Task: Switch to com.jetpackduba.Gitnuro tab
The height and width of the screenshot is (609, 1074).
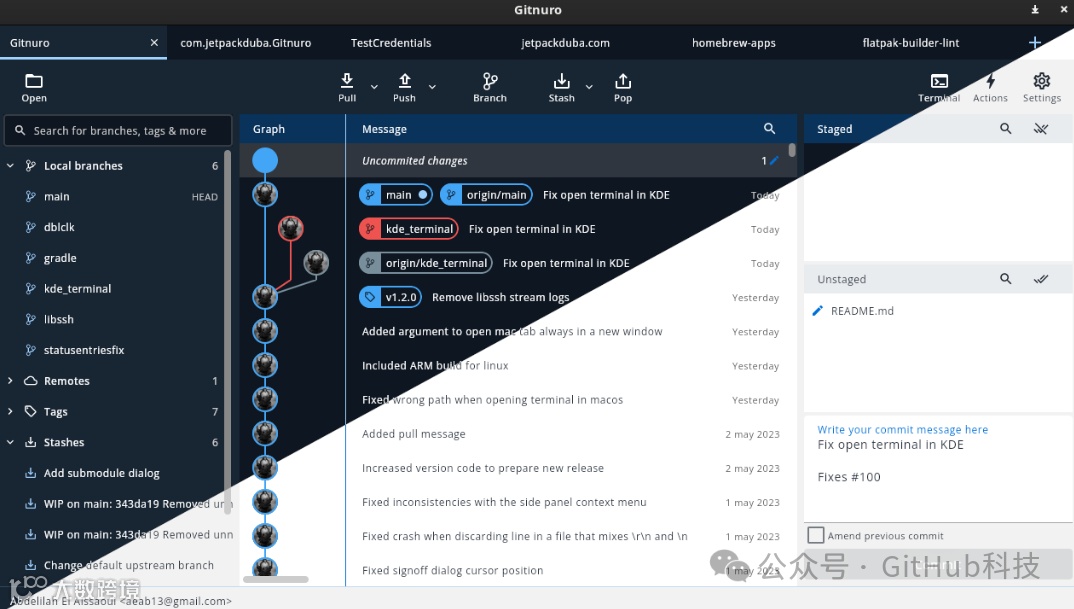Action: click(x=245, y=42)
